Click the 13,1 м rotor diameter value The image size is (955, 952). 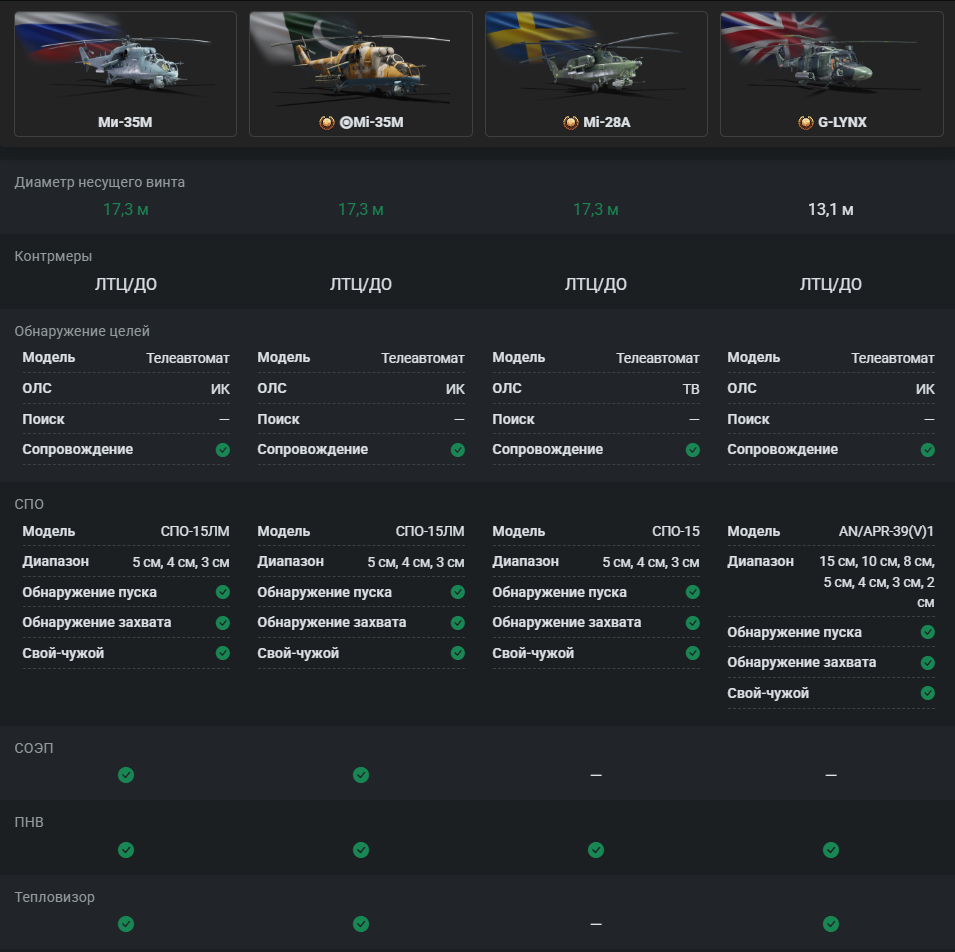[x=831, y=210]
